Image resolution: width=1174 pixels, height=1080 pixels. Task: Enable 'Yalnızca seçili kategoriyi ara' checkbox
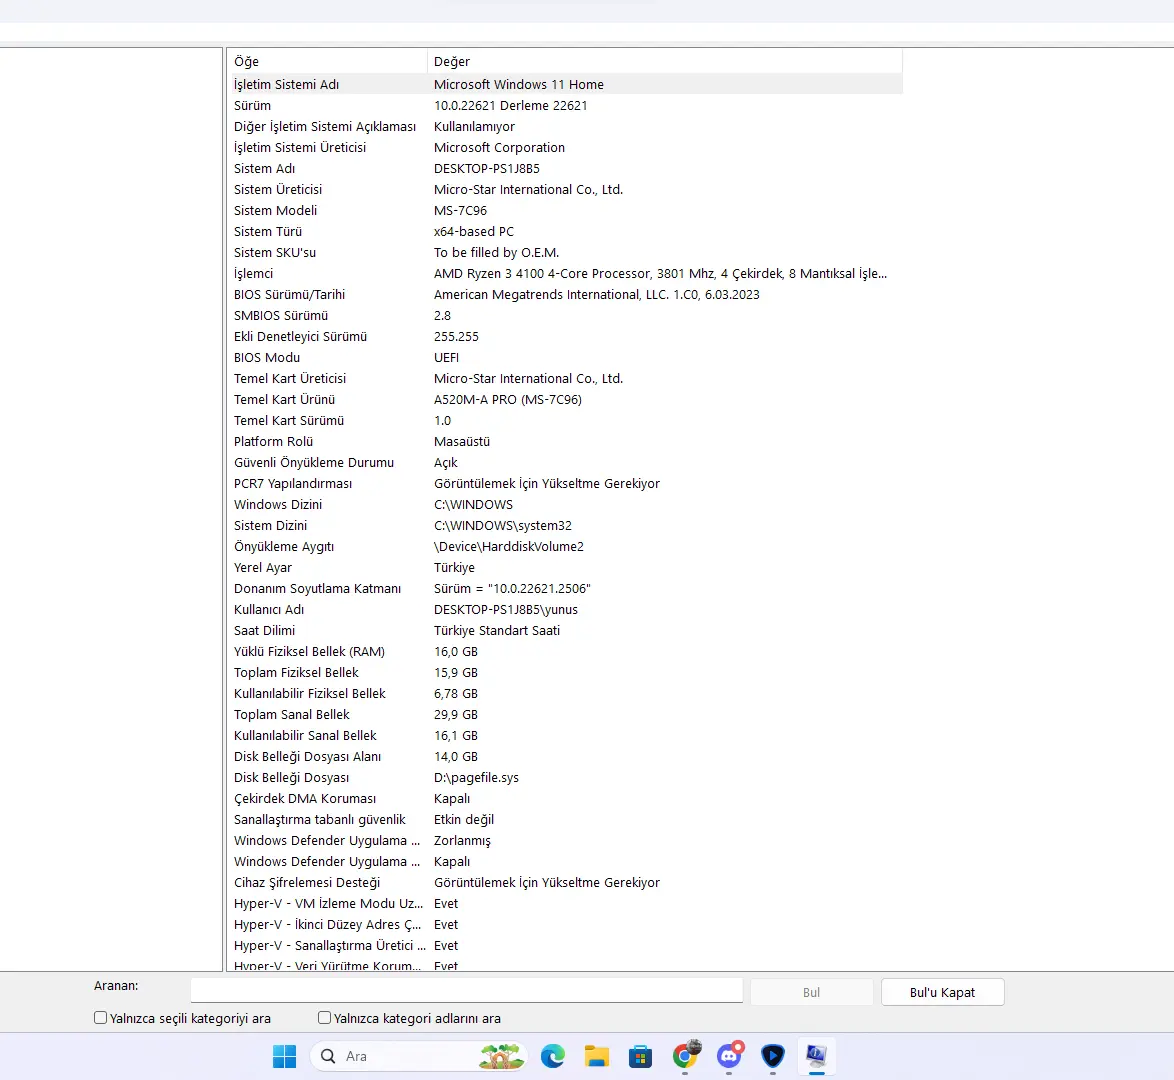click(x=100, y=1018)
